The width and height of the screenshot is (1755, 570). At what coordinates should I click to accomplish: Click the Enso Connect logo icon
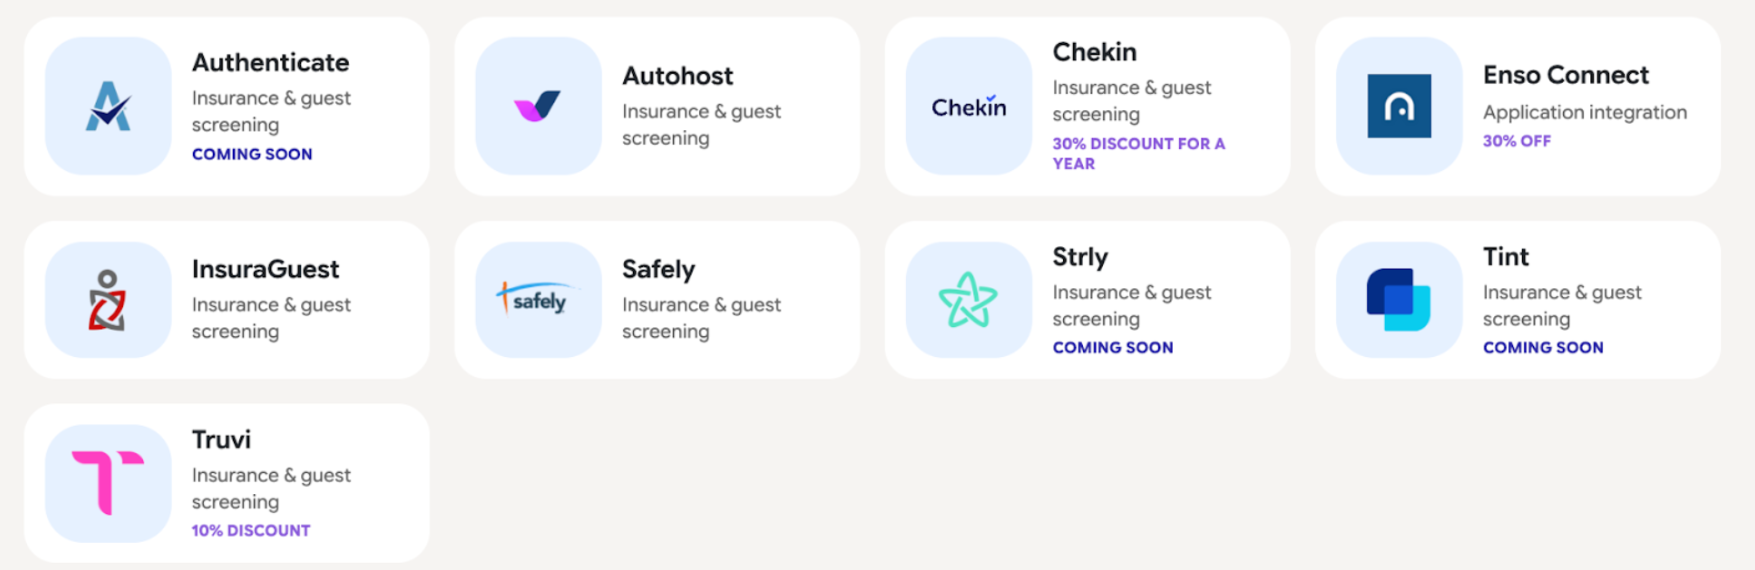tap(1398, 106)
